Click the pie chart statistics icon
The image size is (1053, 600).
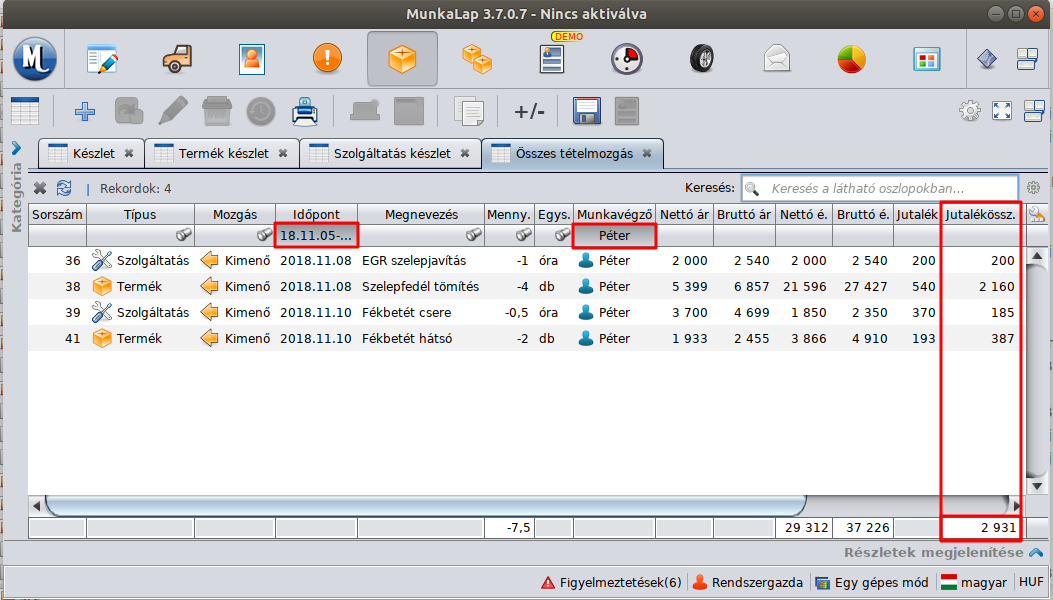click(851, 59)
